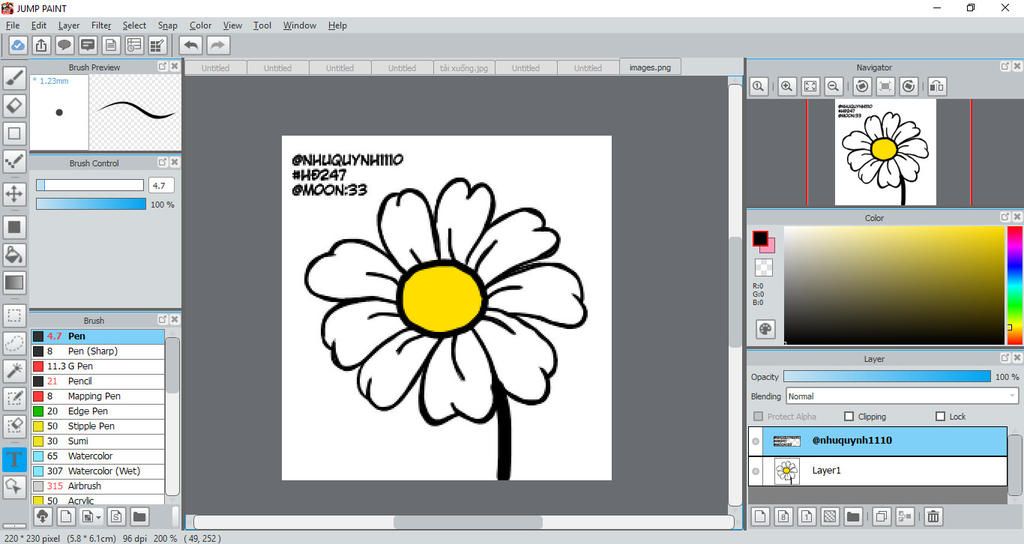Activate the rectangular Select tool
This screenshot has width=1024, height=544.
(14, 316)
